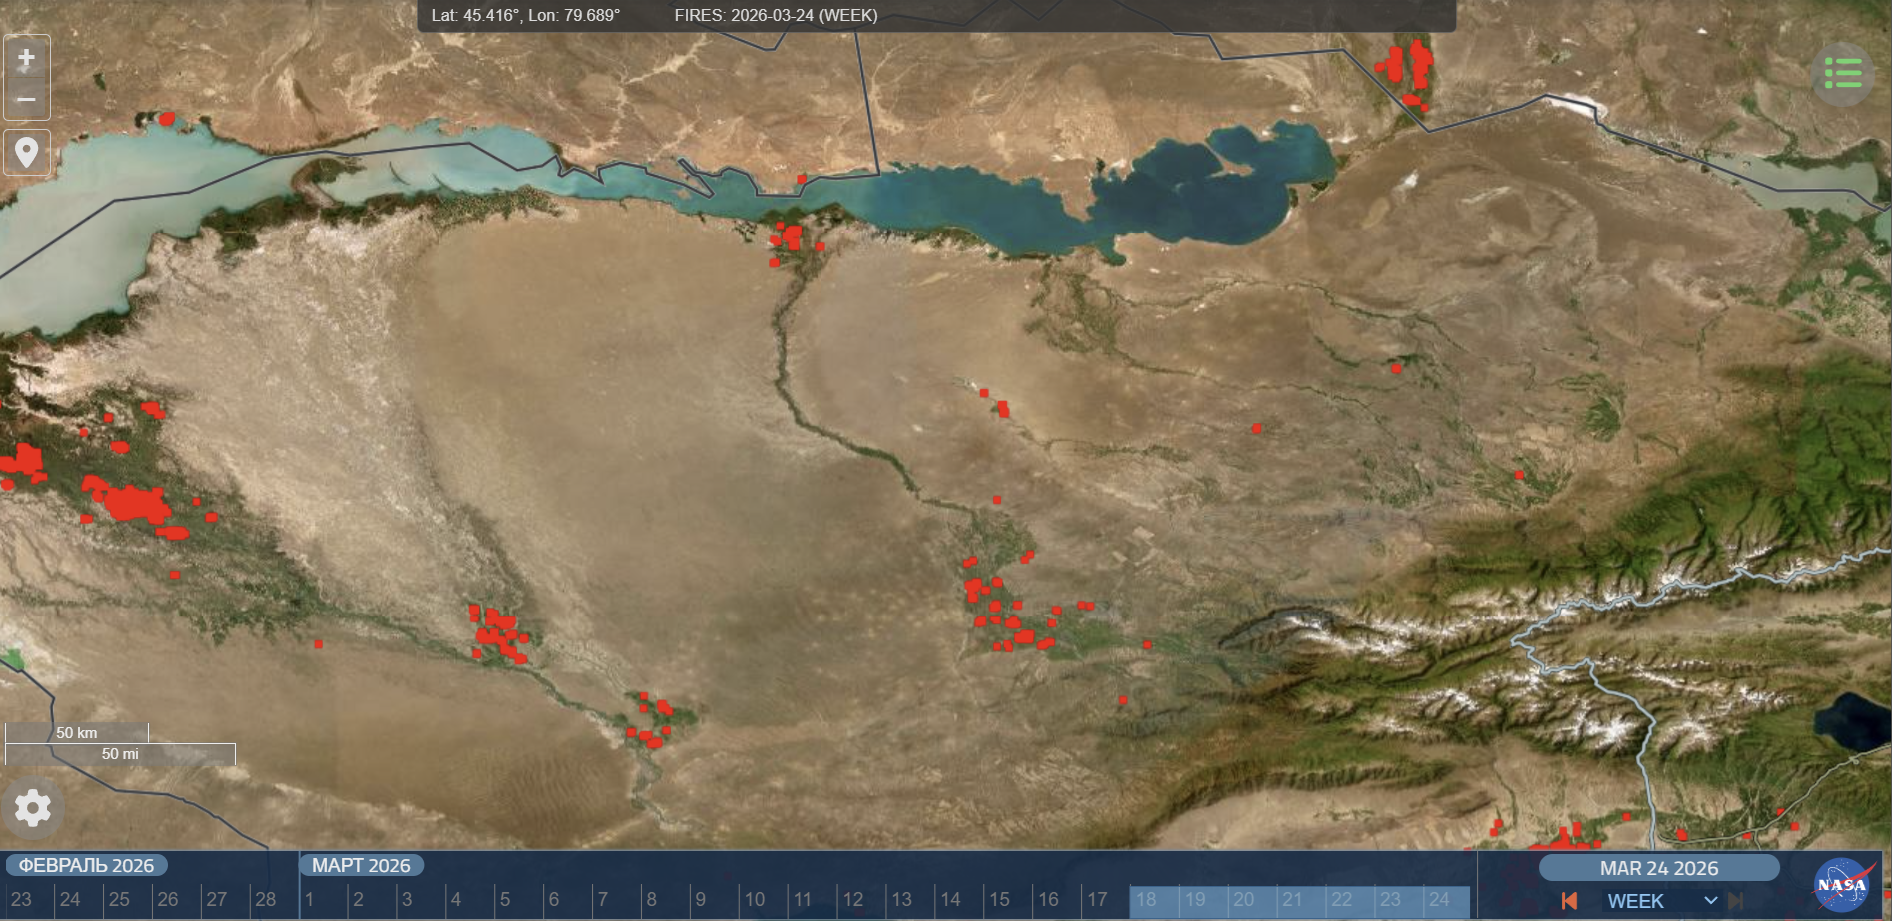Open the settings gear
This screenshot has width=1892, height=921.
[x=32, y=807]
